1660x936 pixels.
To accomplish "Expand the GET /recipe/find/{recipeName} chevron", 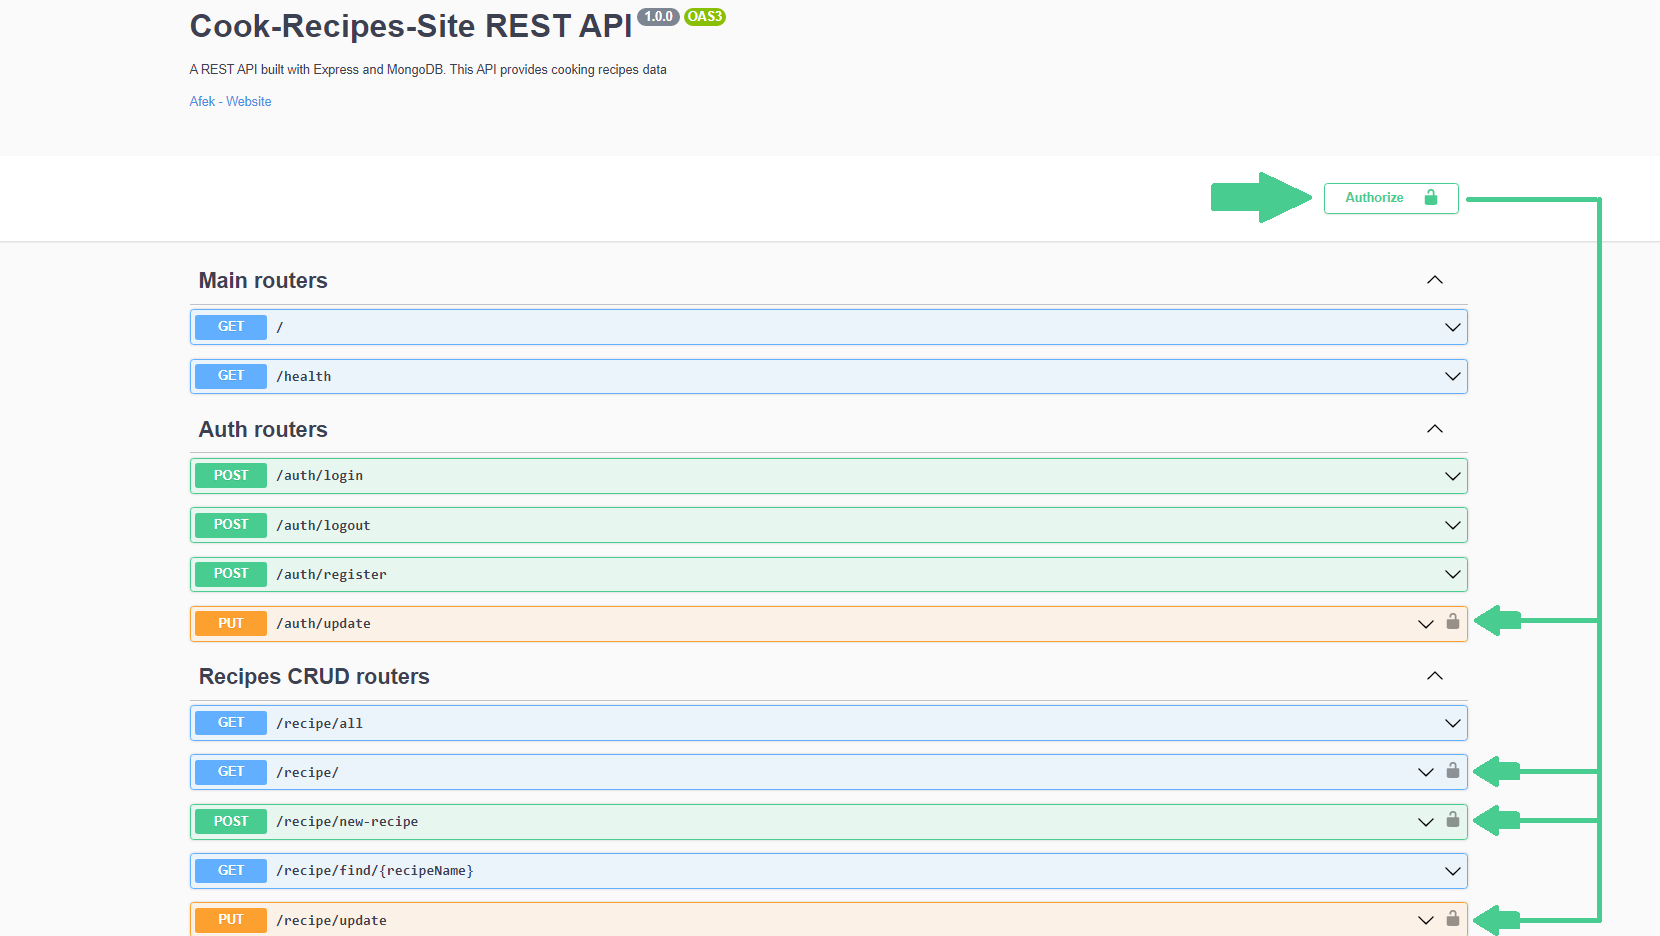I will (1453, 871).
